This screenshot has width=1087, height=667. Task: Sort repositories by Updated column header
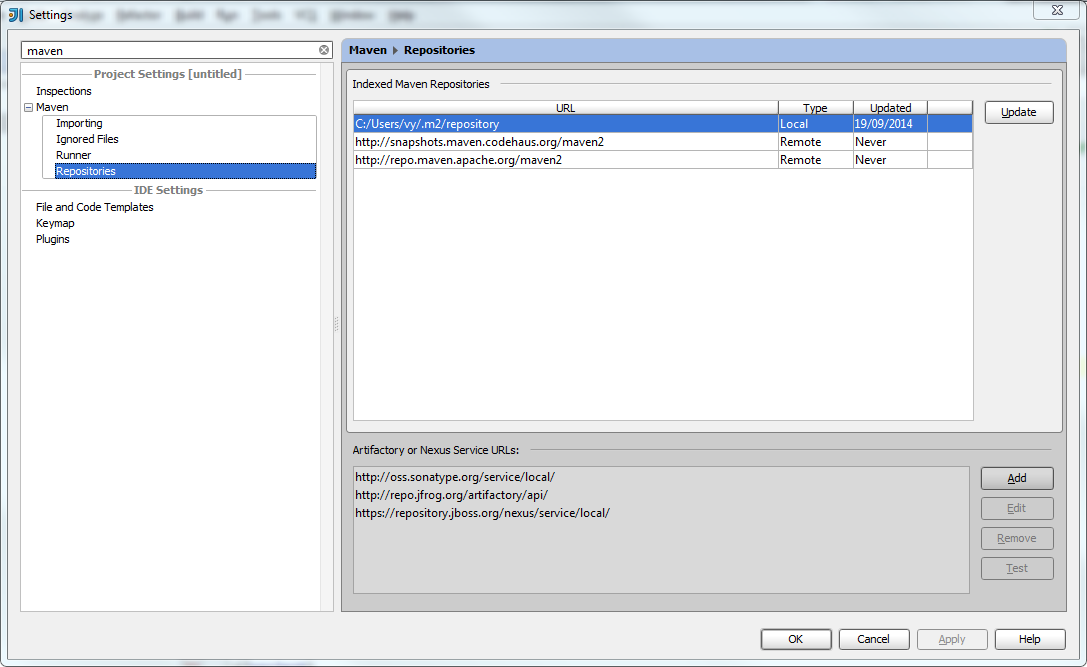(890, 108)
